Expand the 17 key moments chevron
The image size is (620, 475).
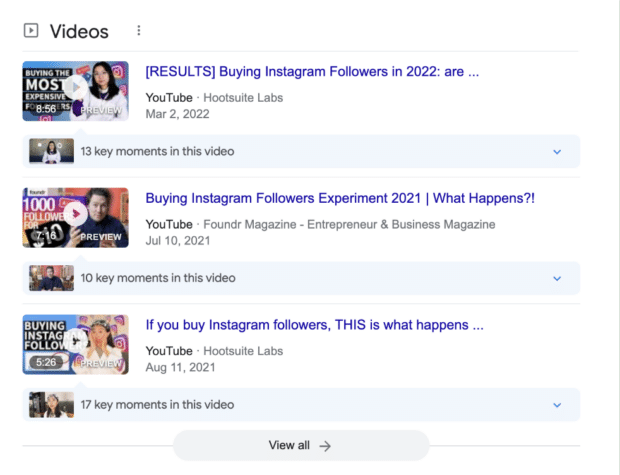click(557, 405)
